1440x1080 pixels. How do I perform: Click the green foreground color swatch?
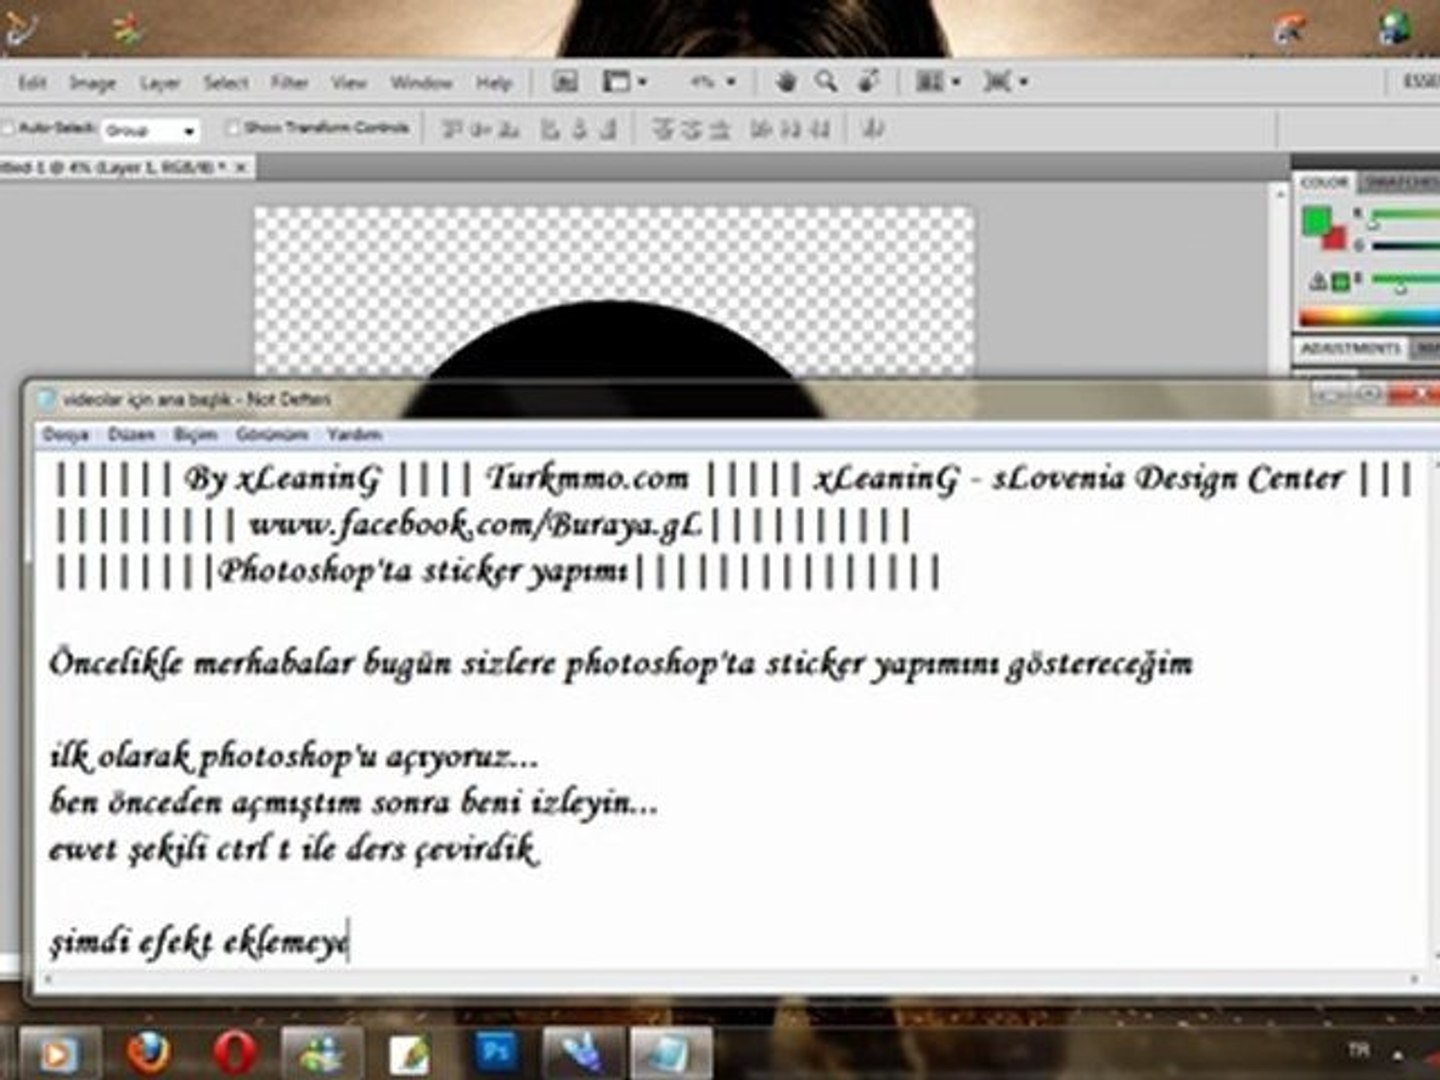[x=1317, y=219]
